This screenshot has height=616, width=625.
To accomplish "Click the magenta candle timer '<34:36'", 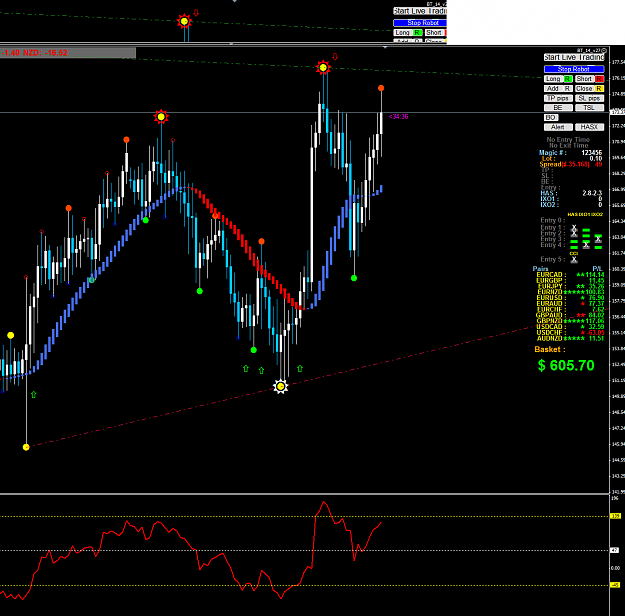I will pos(399,116).
